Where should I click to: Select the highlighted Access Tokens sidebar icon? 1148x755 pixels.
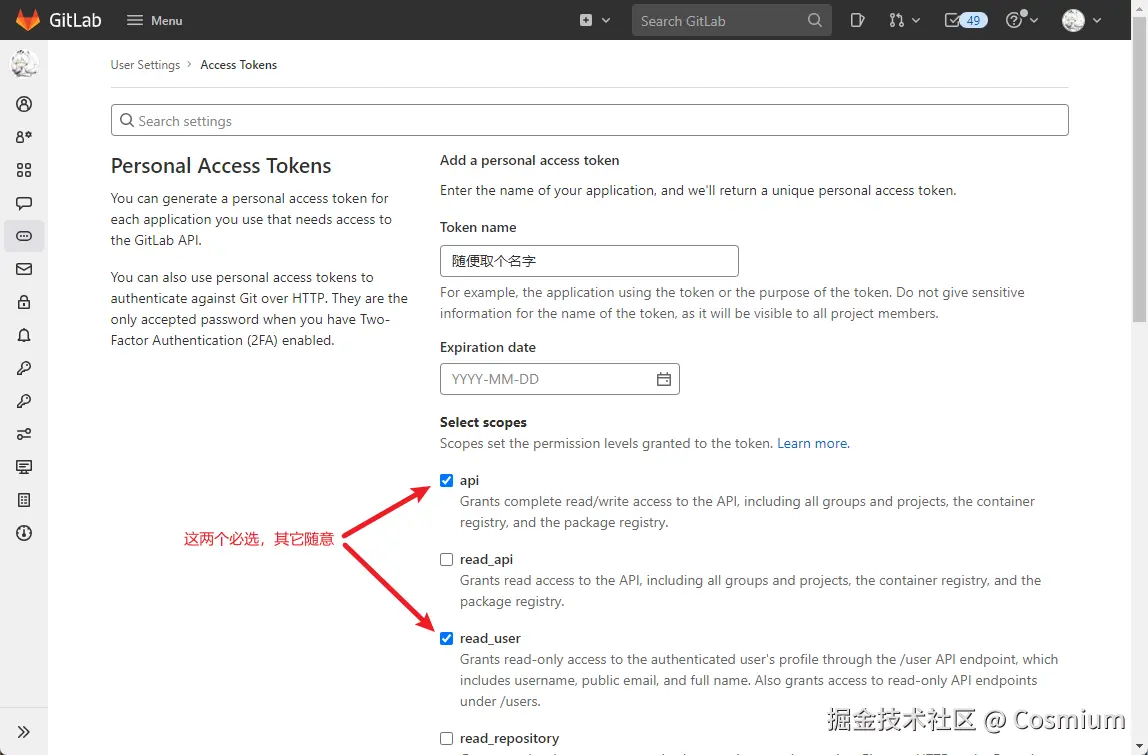(24, 236)
